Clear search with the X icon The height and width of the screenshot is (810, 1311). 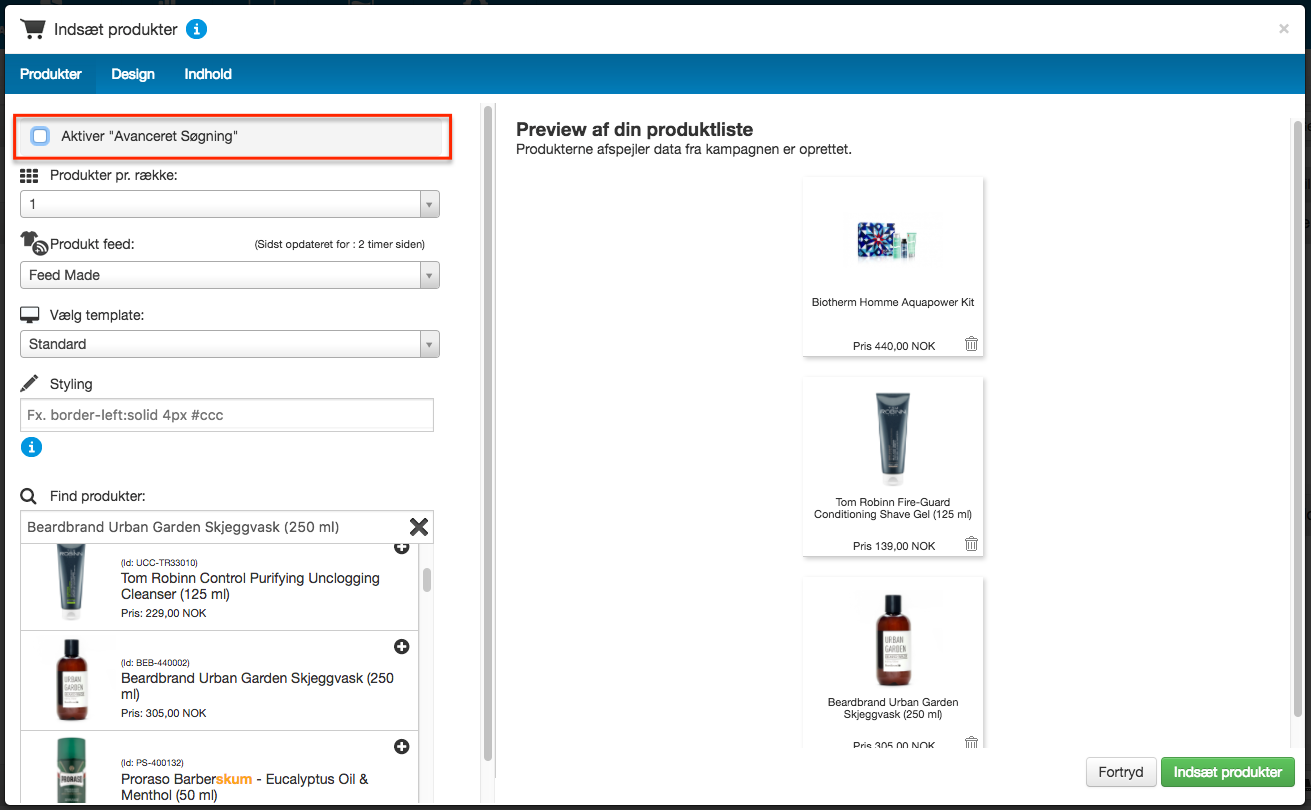(419, 527)
